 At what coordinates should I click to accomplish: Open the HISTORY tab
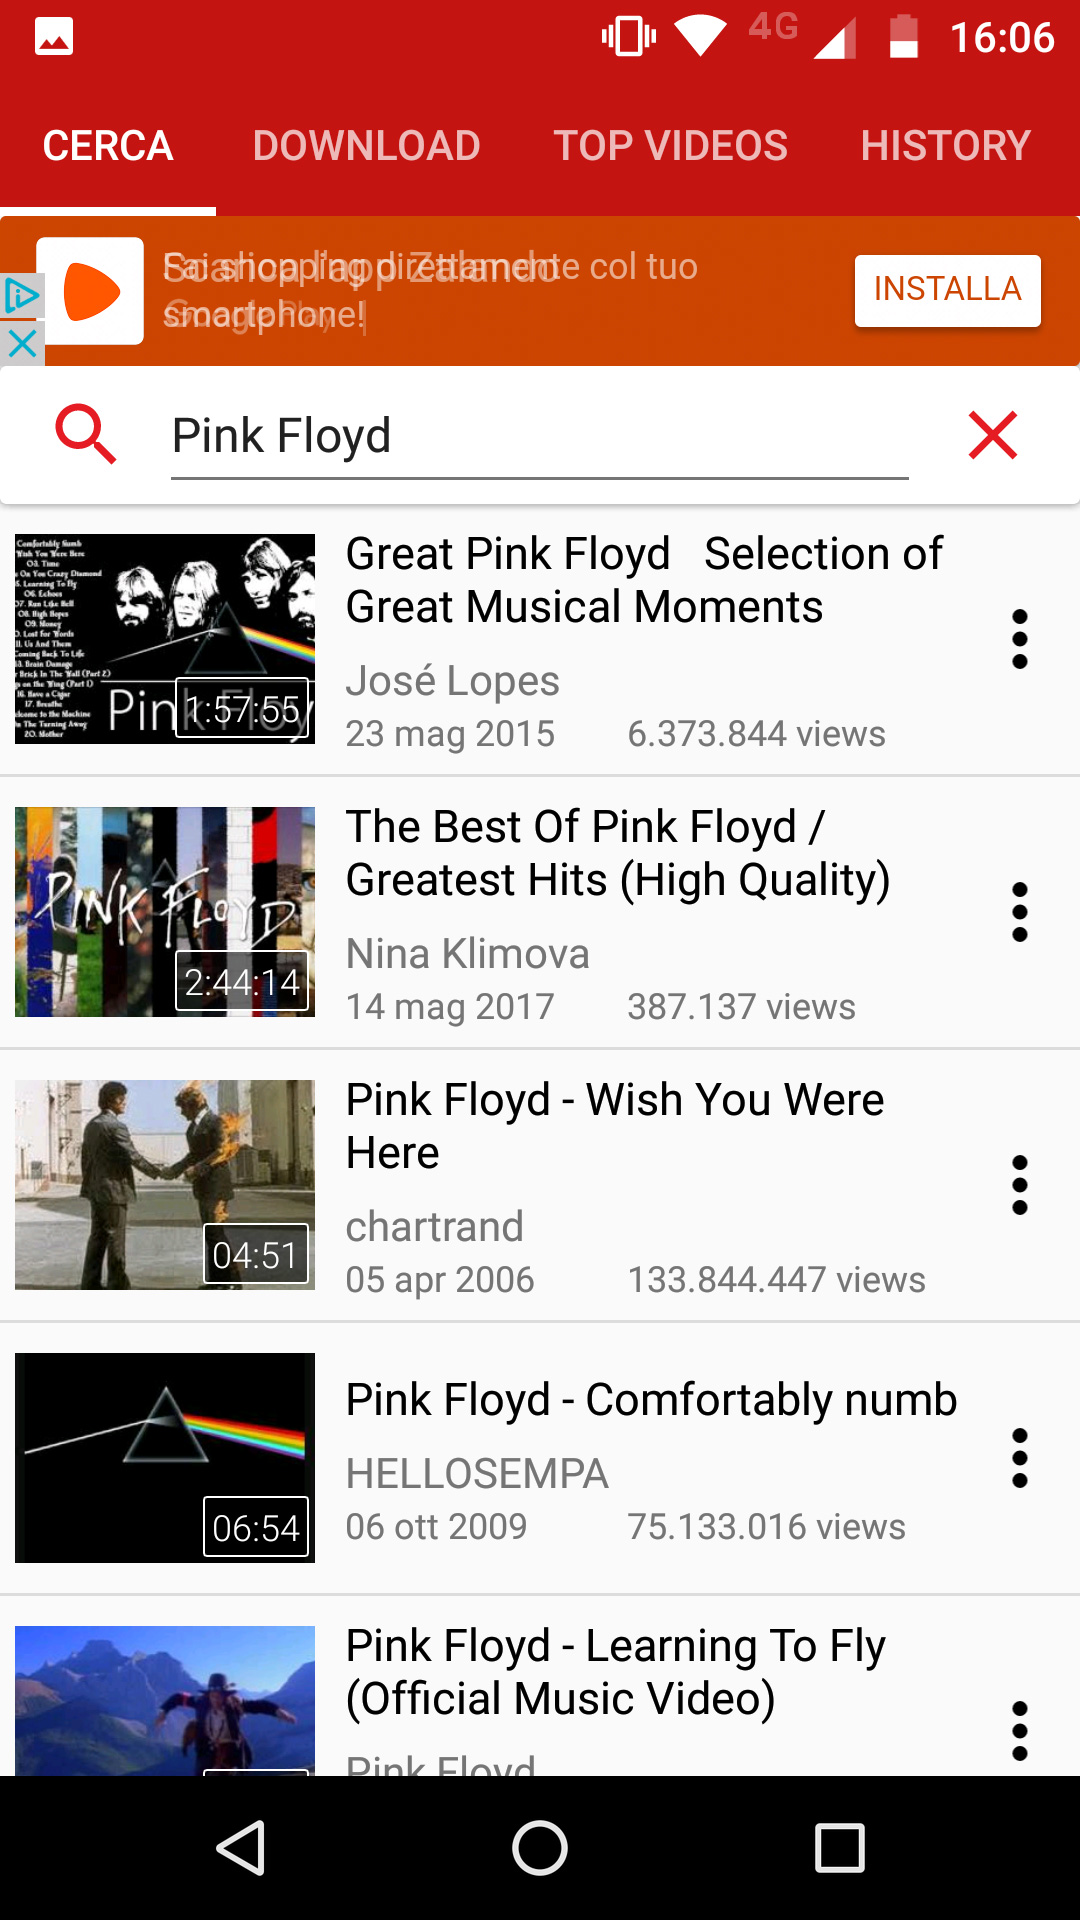point(945,146)
